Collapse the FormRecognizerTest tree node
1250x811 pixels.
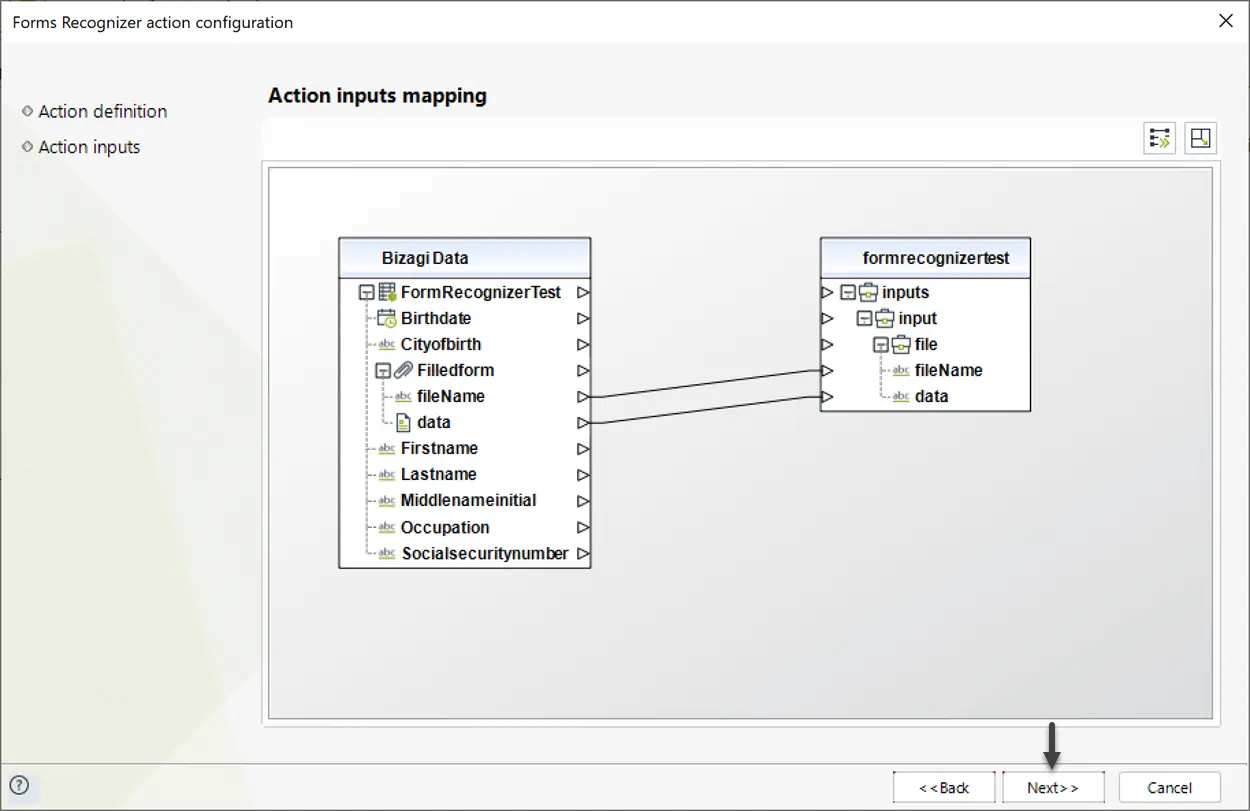[x=365, y=293]
